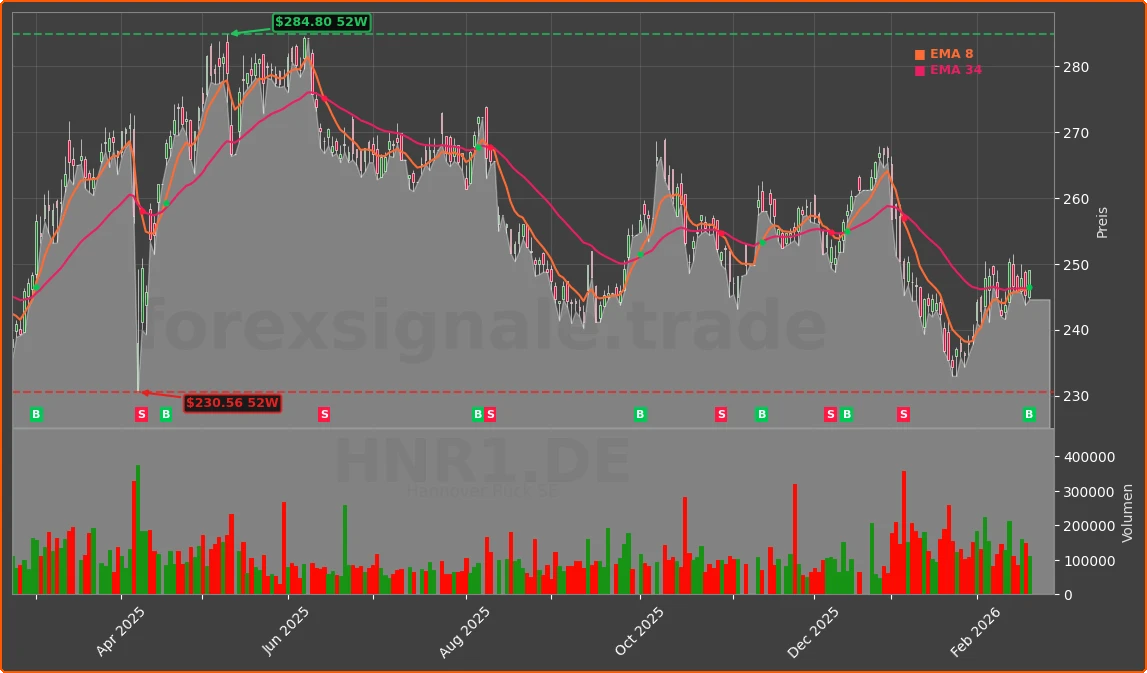Image resolution: width=1147 pixels, height=673 pixels.
Task: Click the green B marker at October 2025
Action: pyautogui.click(x=640, y=415)
